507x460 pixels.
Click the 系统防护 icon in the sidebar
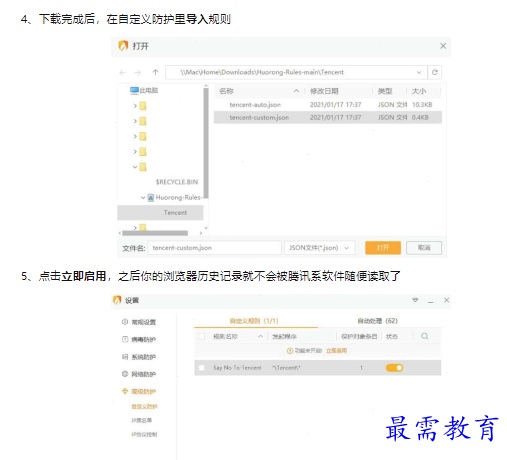pyautogui.click(x=125, y=357)
